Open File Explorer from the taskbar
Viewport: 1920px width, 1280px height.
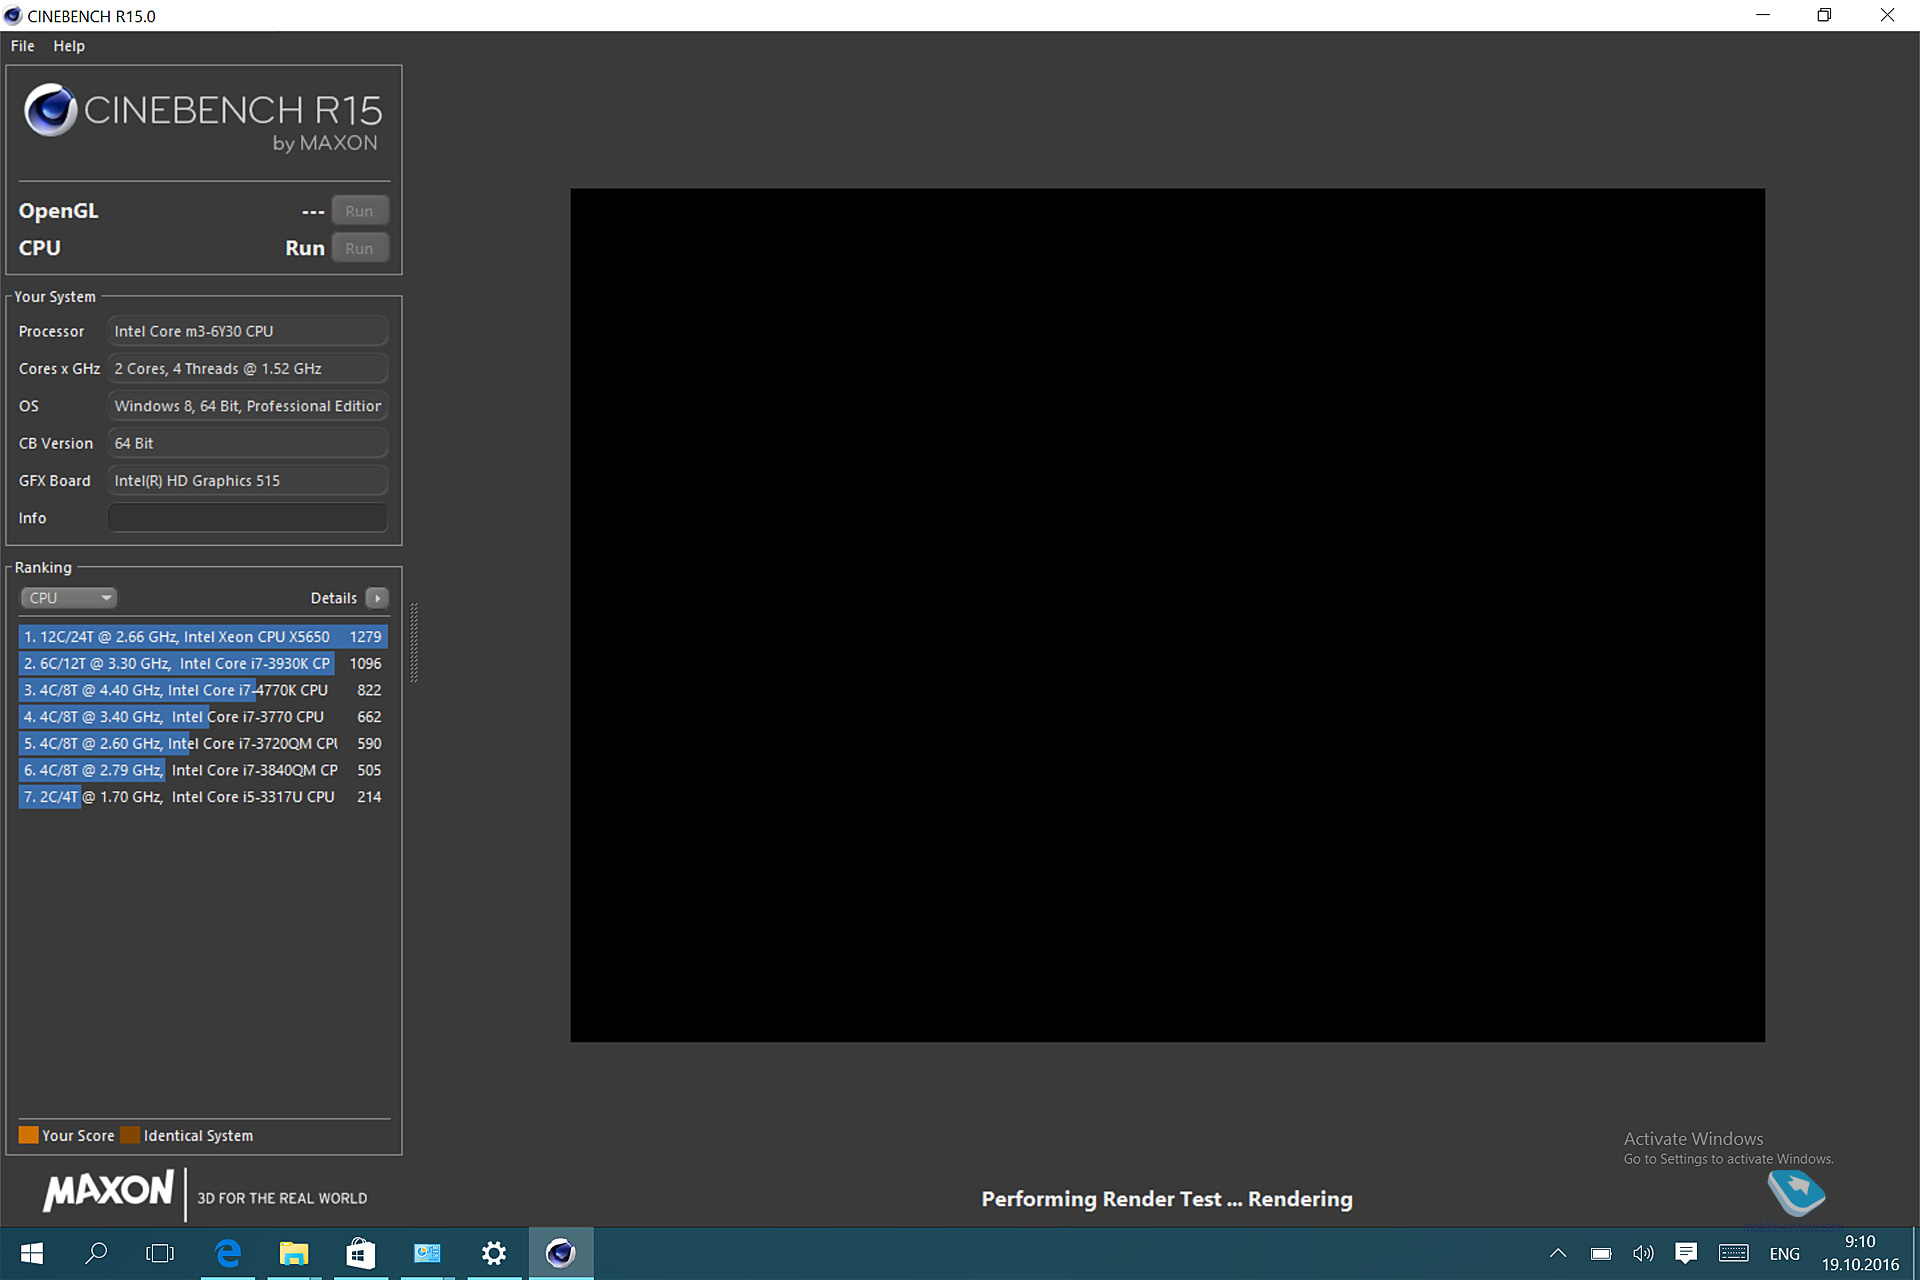[x=294, y=1253]
